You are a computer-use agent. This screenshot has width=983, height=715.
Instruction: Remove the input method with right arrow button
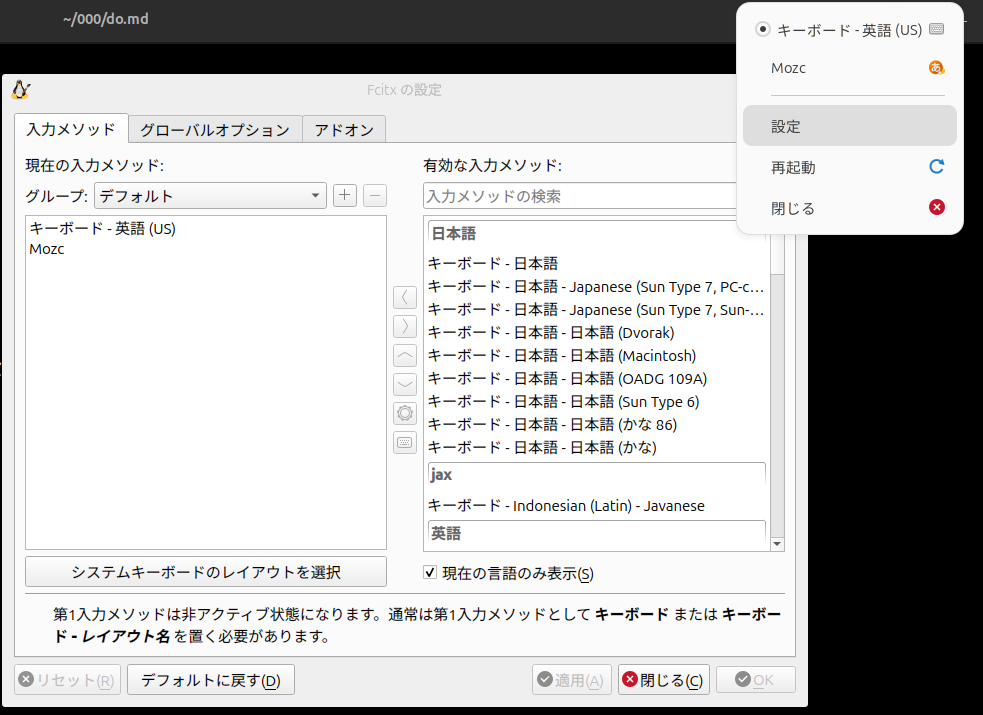point(405,326)
